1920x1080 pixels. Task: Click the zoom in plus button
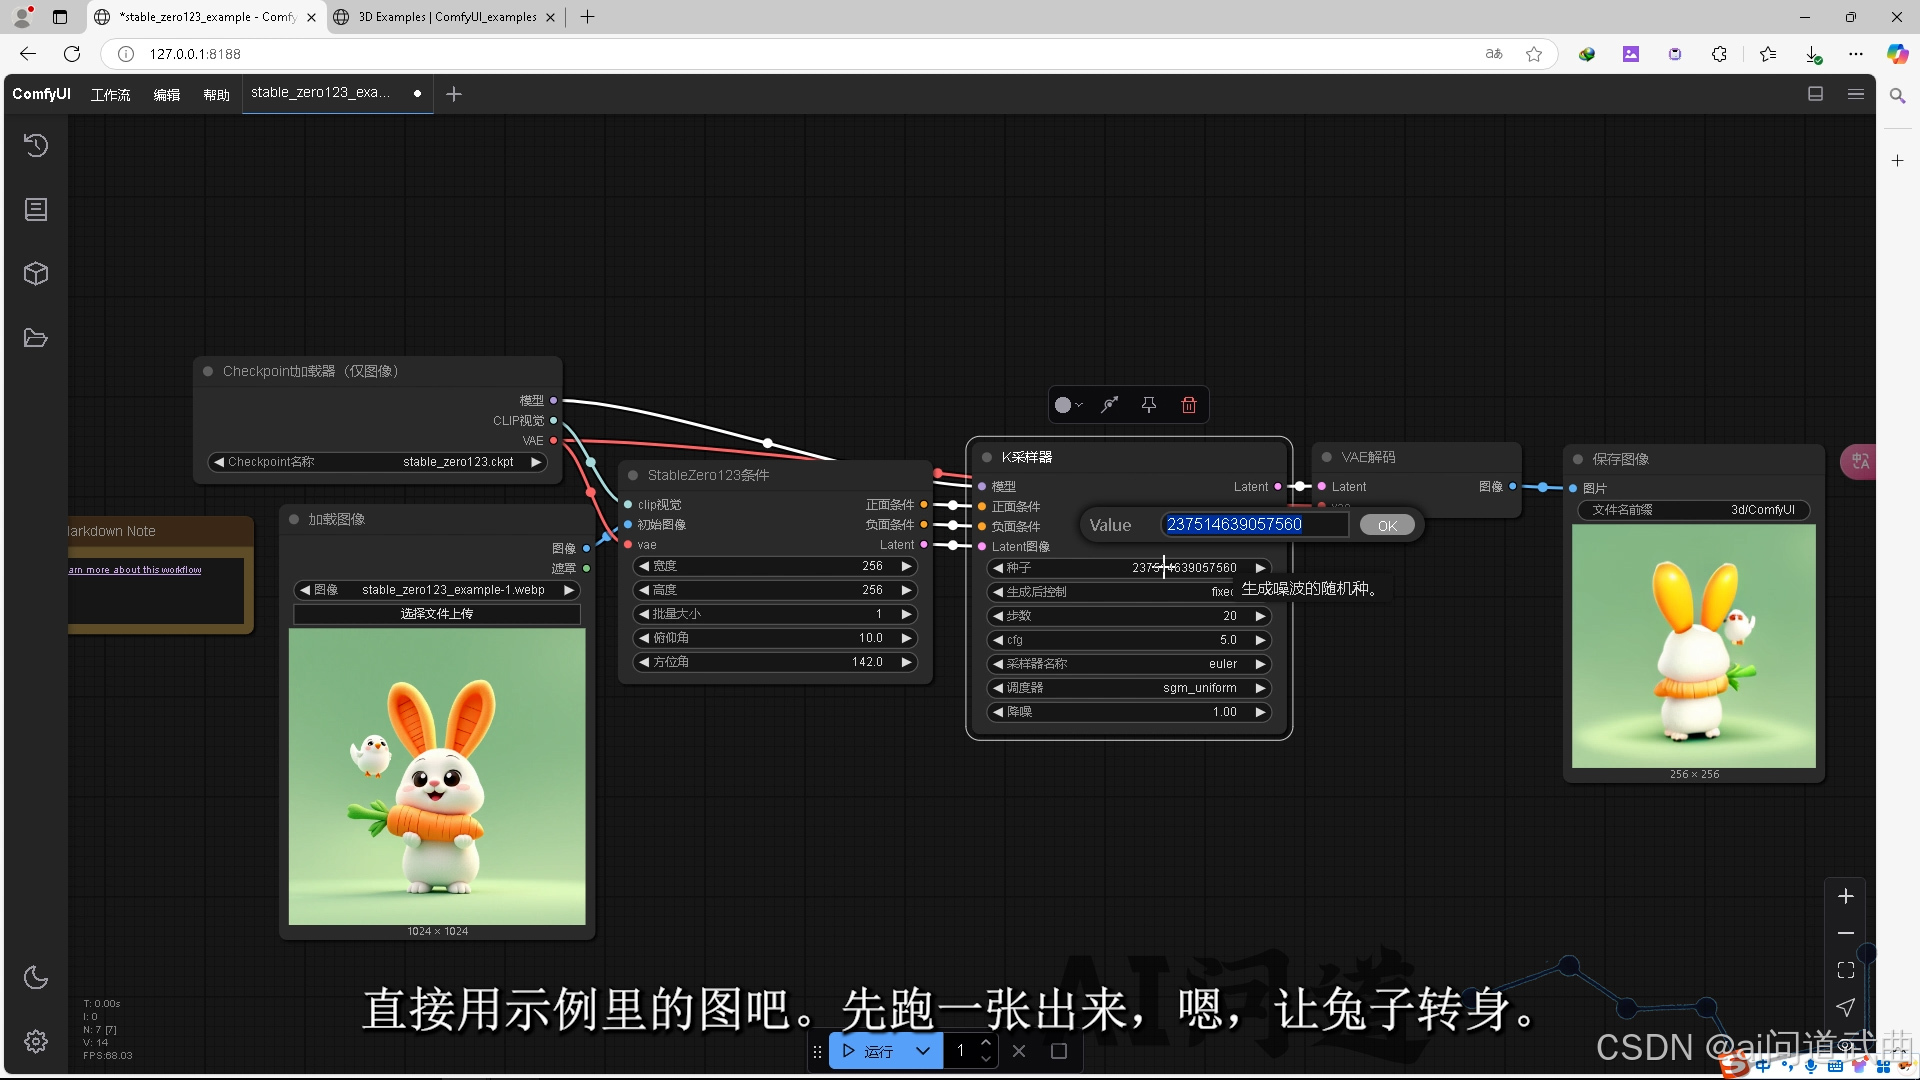pos(1846,896)
